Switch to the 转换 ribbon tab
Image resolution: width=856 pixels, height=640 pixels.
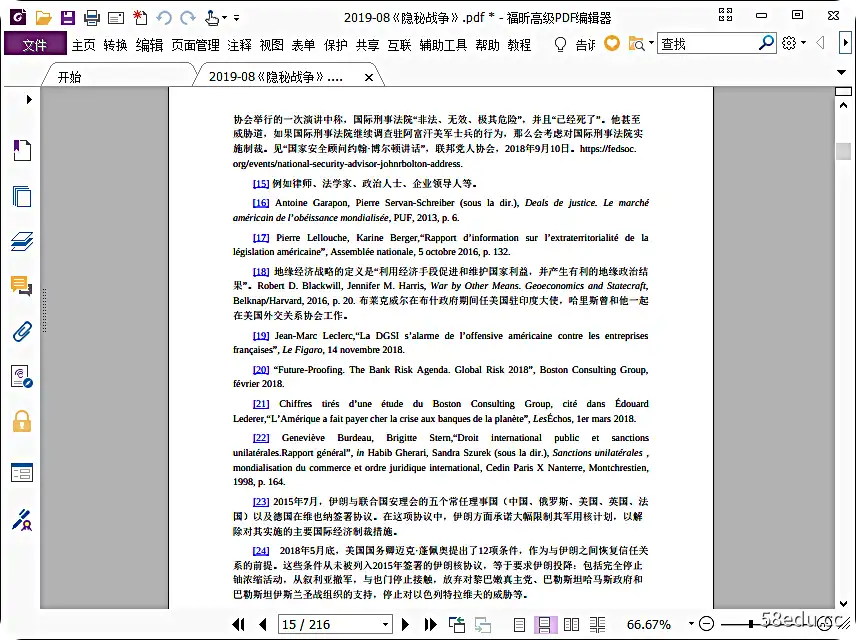115,45
